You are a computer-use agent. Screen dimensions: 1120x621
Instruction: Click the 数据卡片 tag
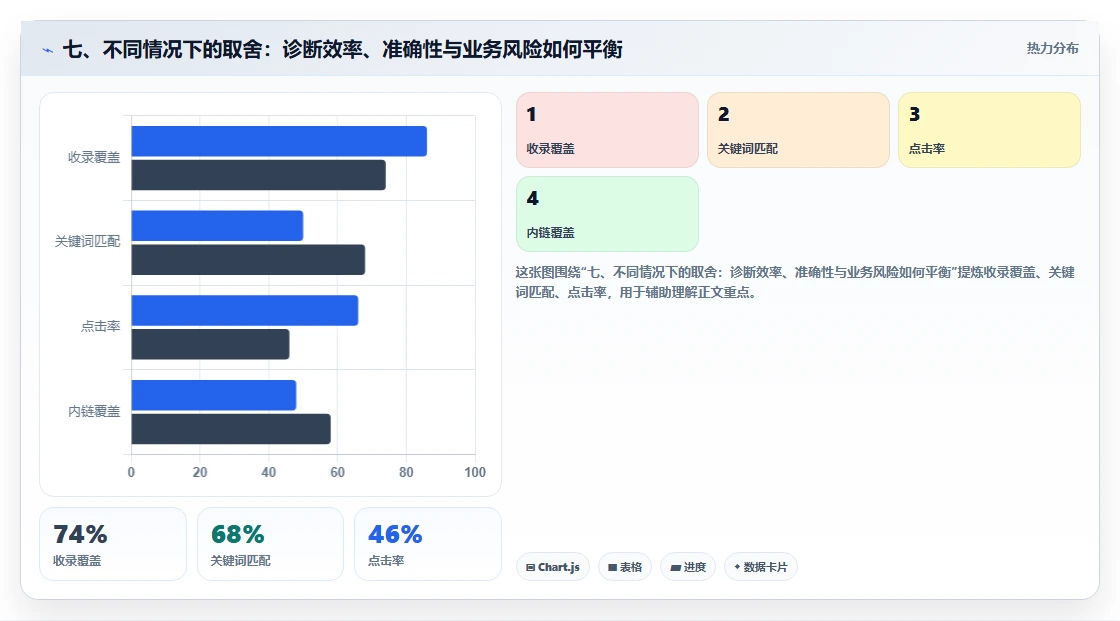tap(761, 567)
